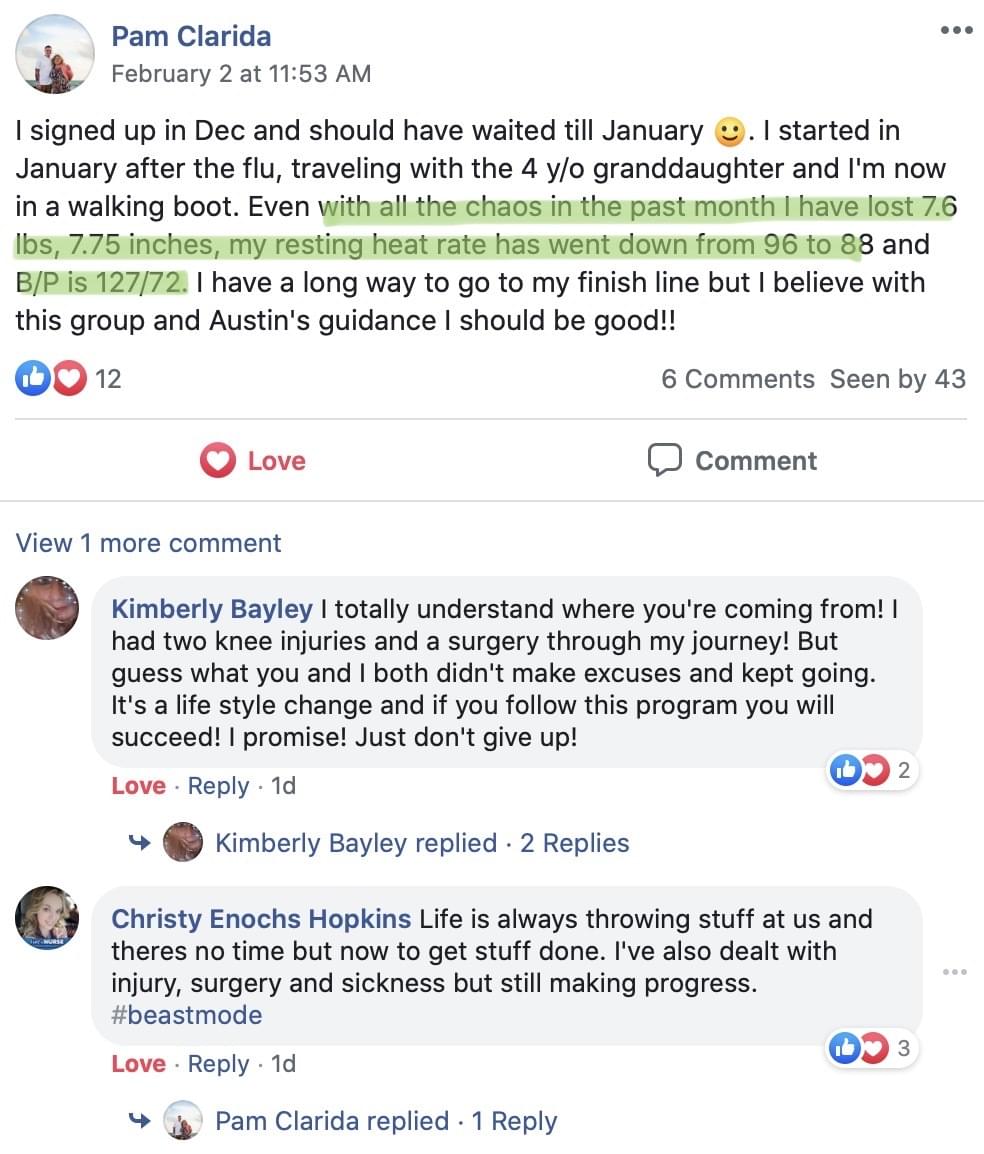The image size is (984, 1154).
Task: Reply to Kimberly Bayley's comment
Action: (x=218, y=786)
